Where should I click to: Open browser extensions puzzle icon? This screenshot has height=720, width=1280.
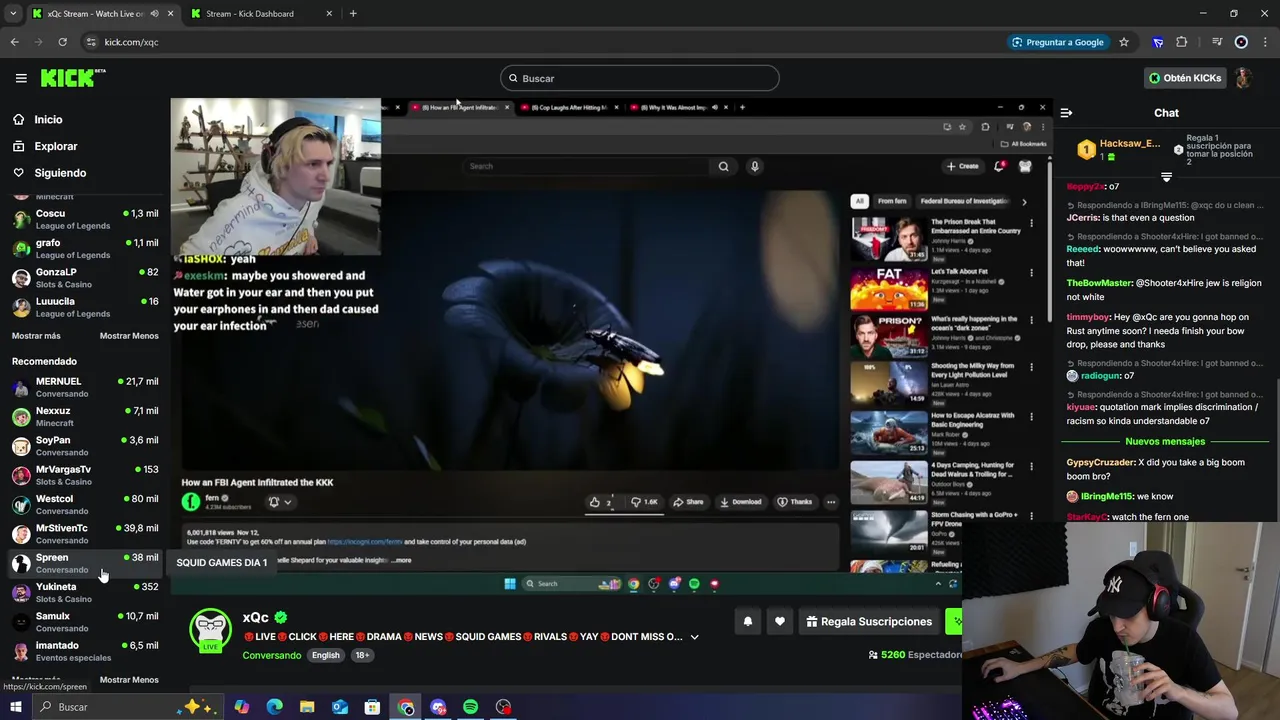(1182, 42)
